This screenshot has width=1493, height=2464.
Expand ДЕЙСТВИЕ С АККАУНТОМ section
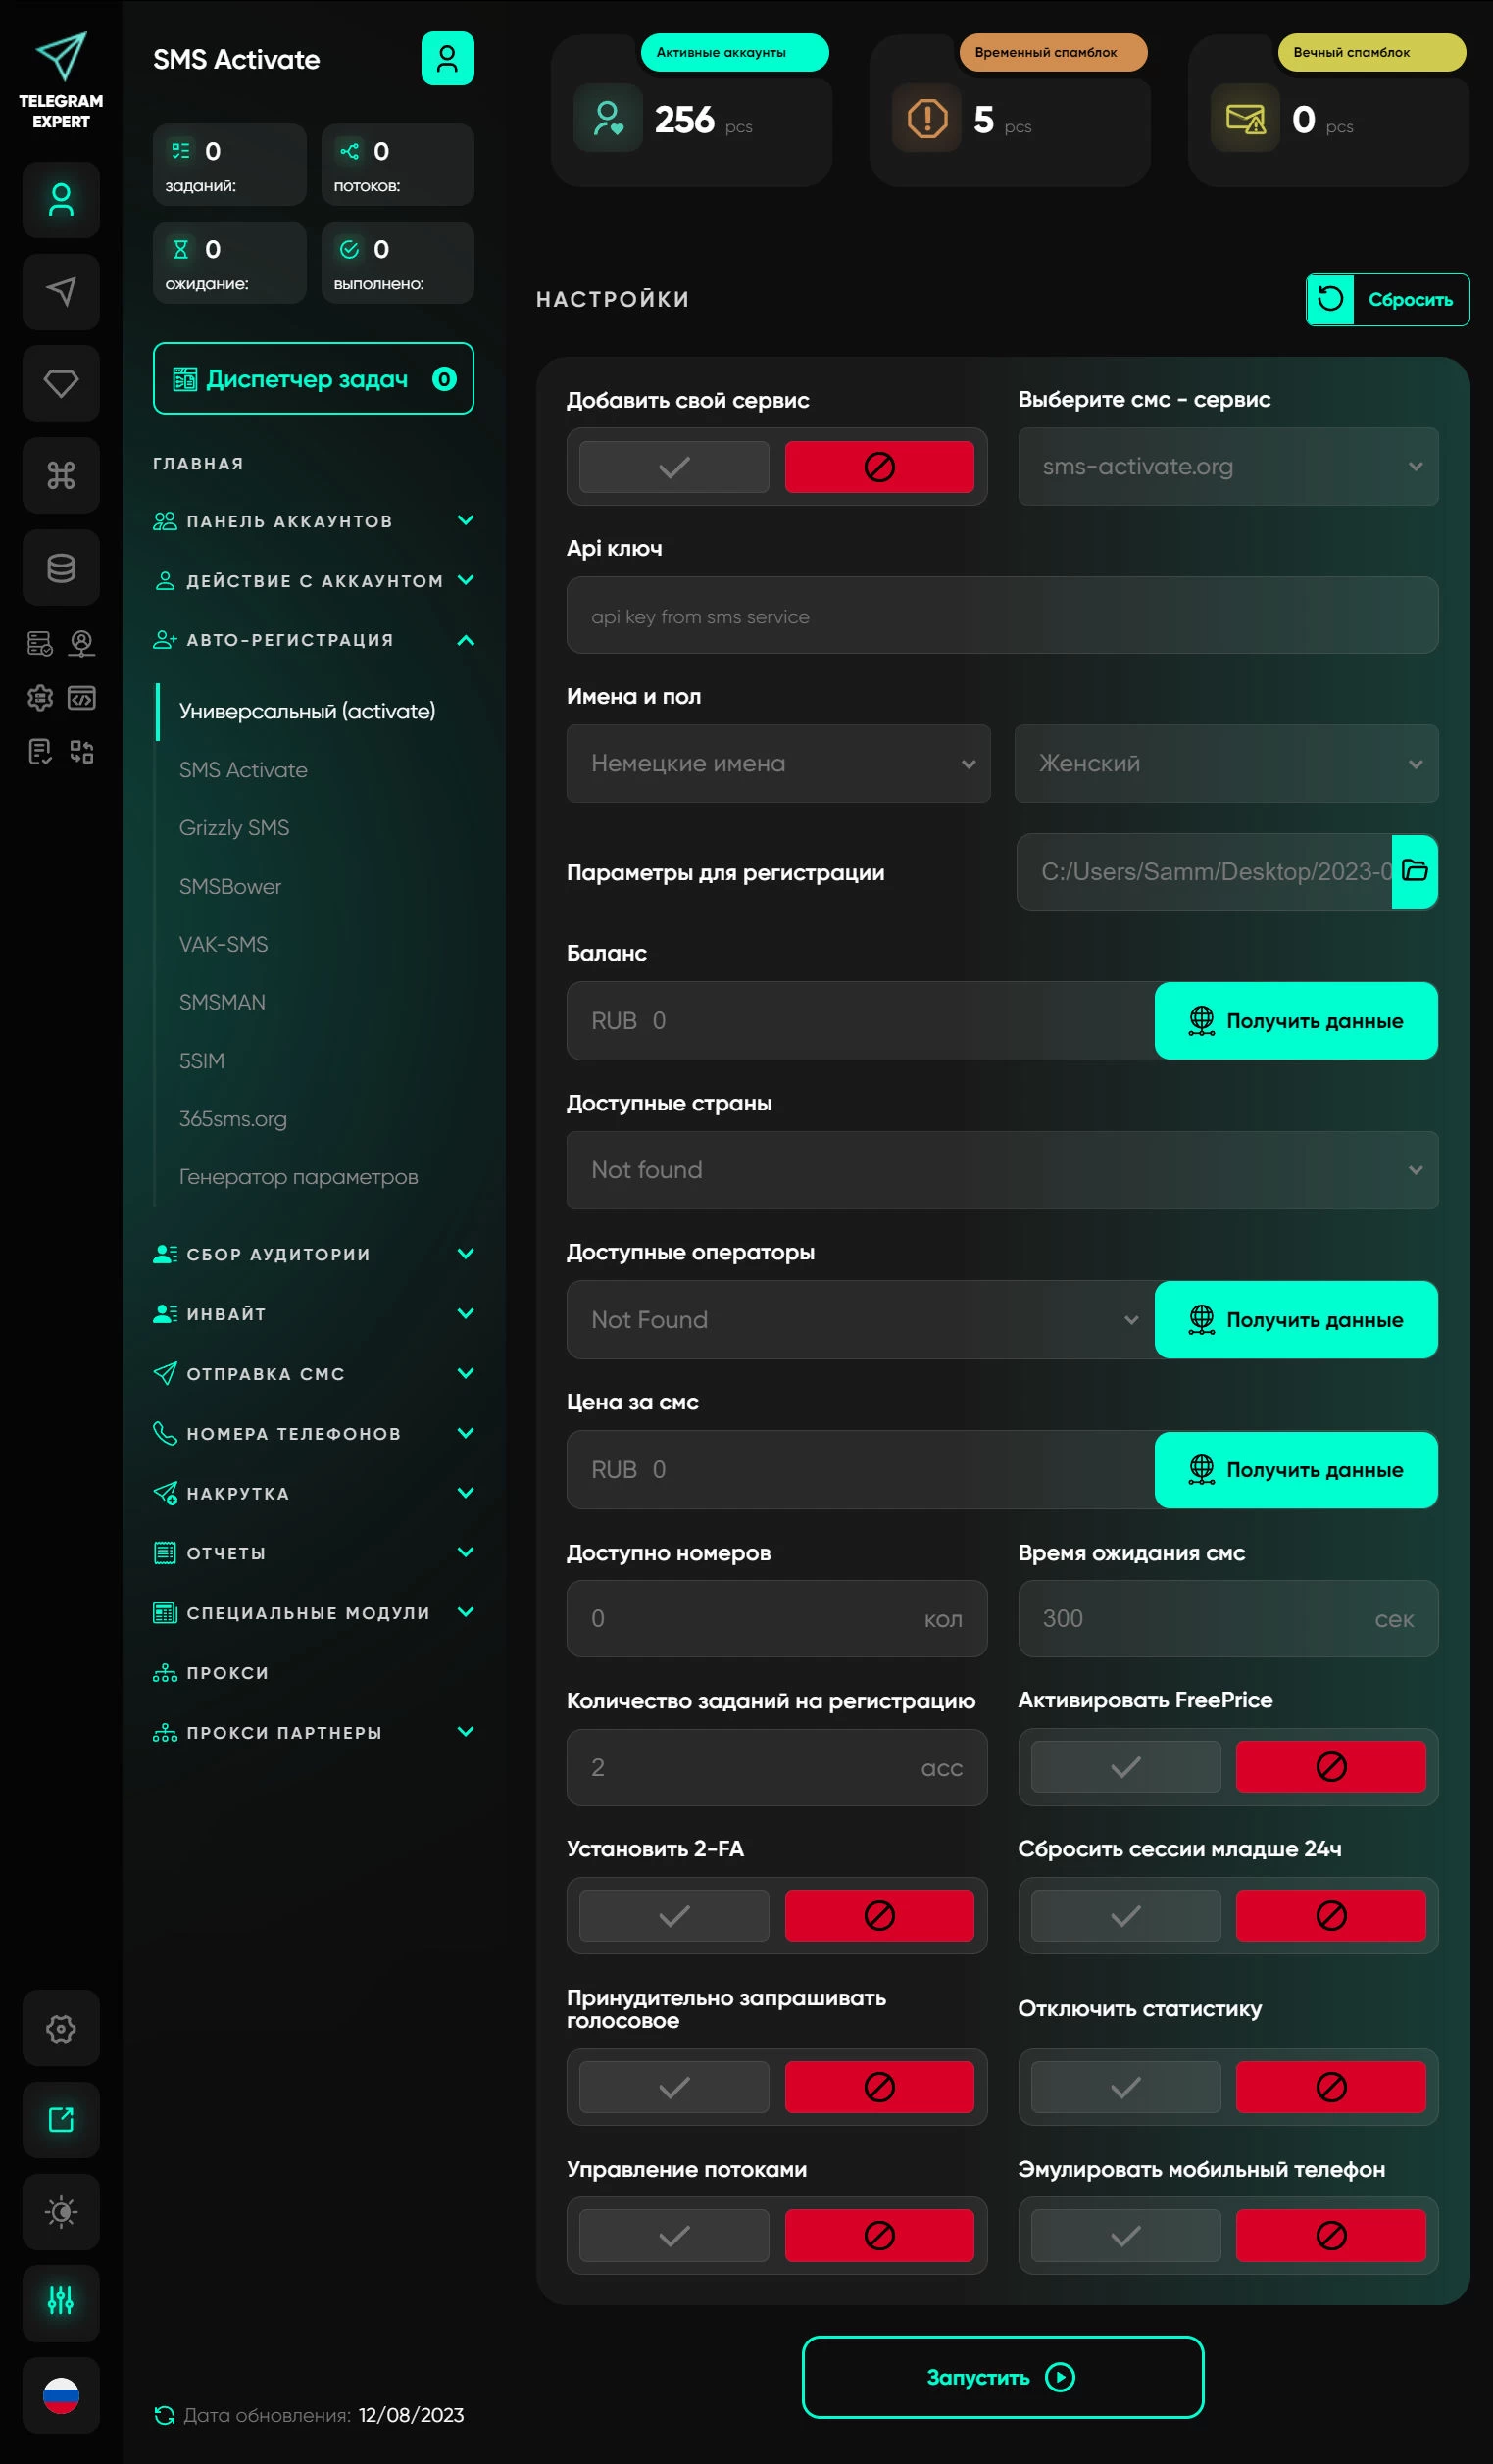pyautogui.click(x=313, y=581)
